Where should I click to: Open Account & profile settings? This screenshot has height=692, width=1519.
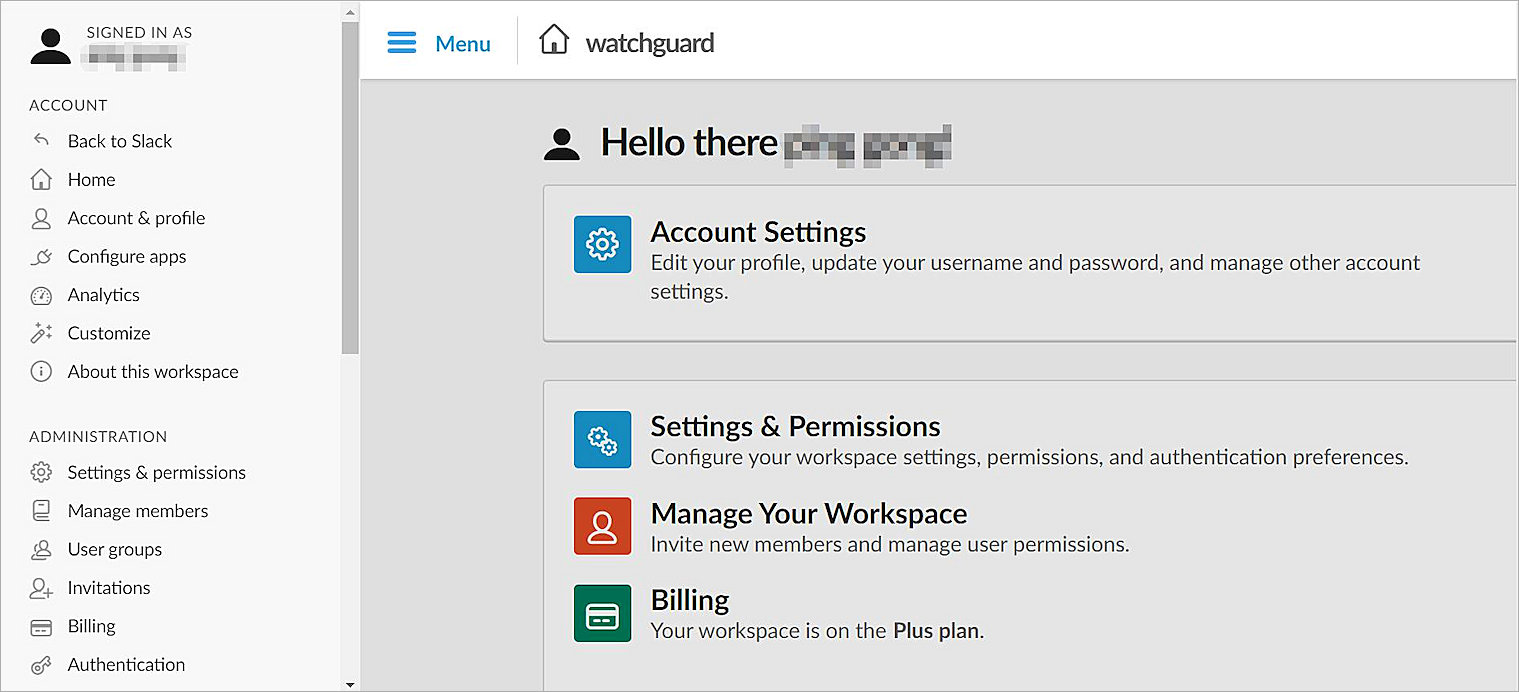135,218
